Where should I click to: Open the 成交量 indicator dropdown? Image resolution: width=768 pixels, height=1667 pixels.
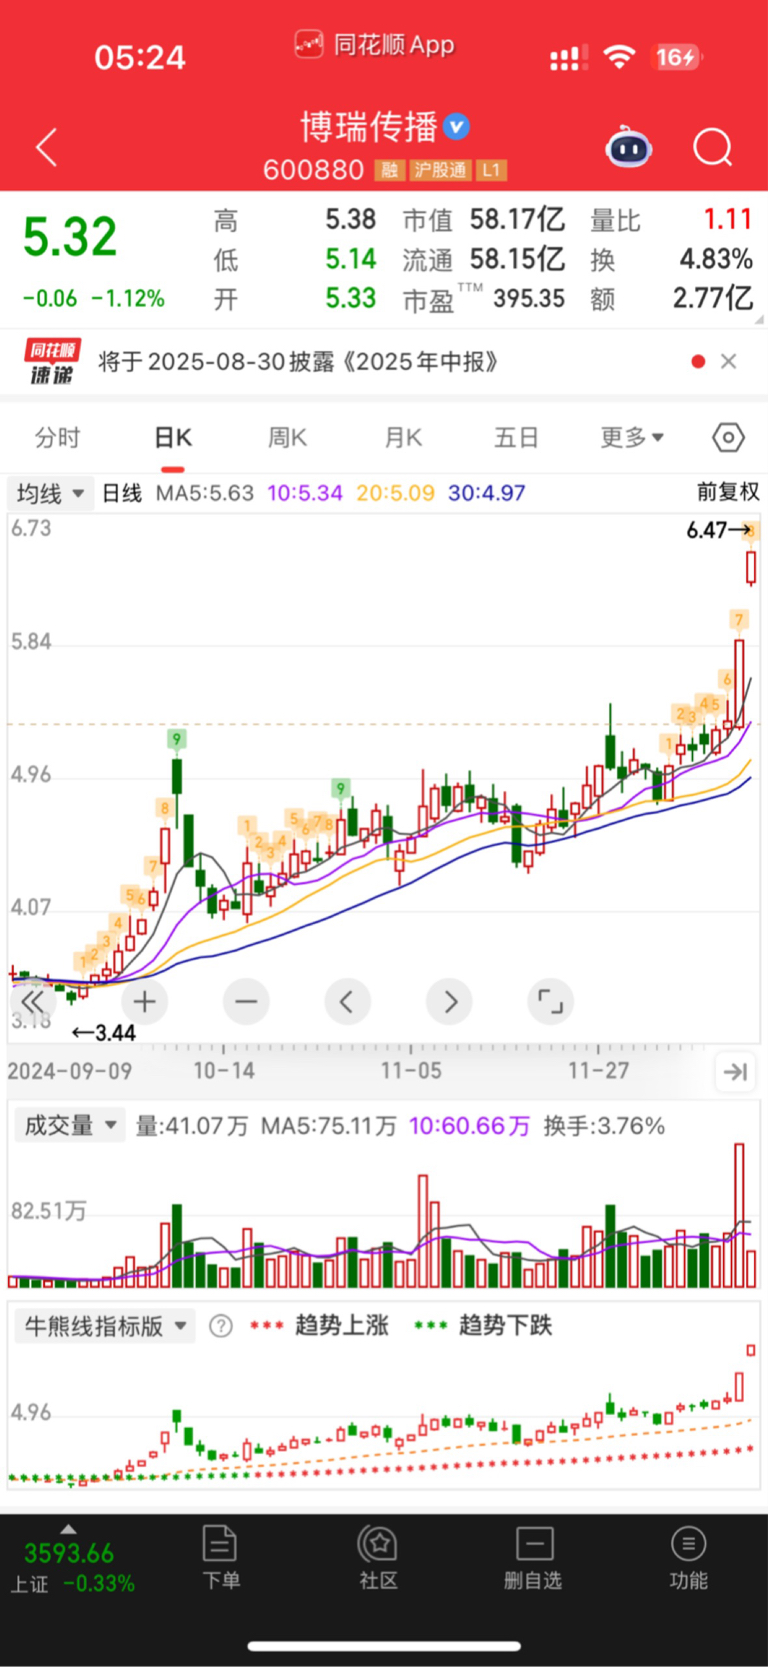(x=69, y=1125)
